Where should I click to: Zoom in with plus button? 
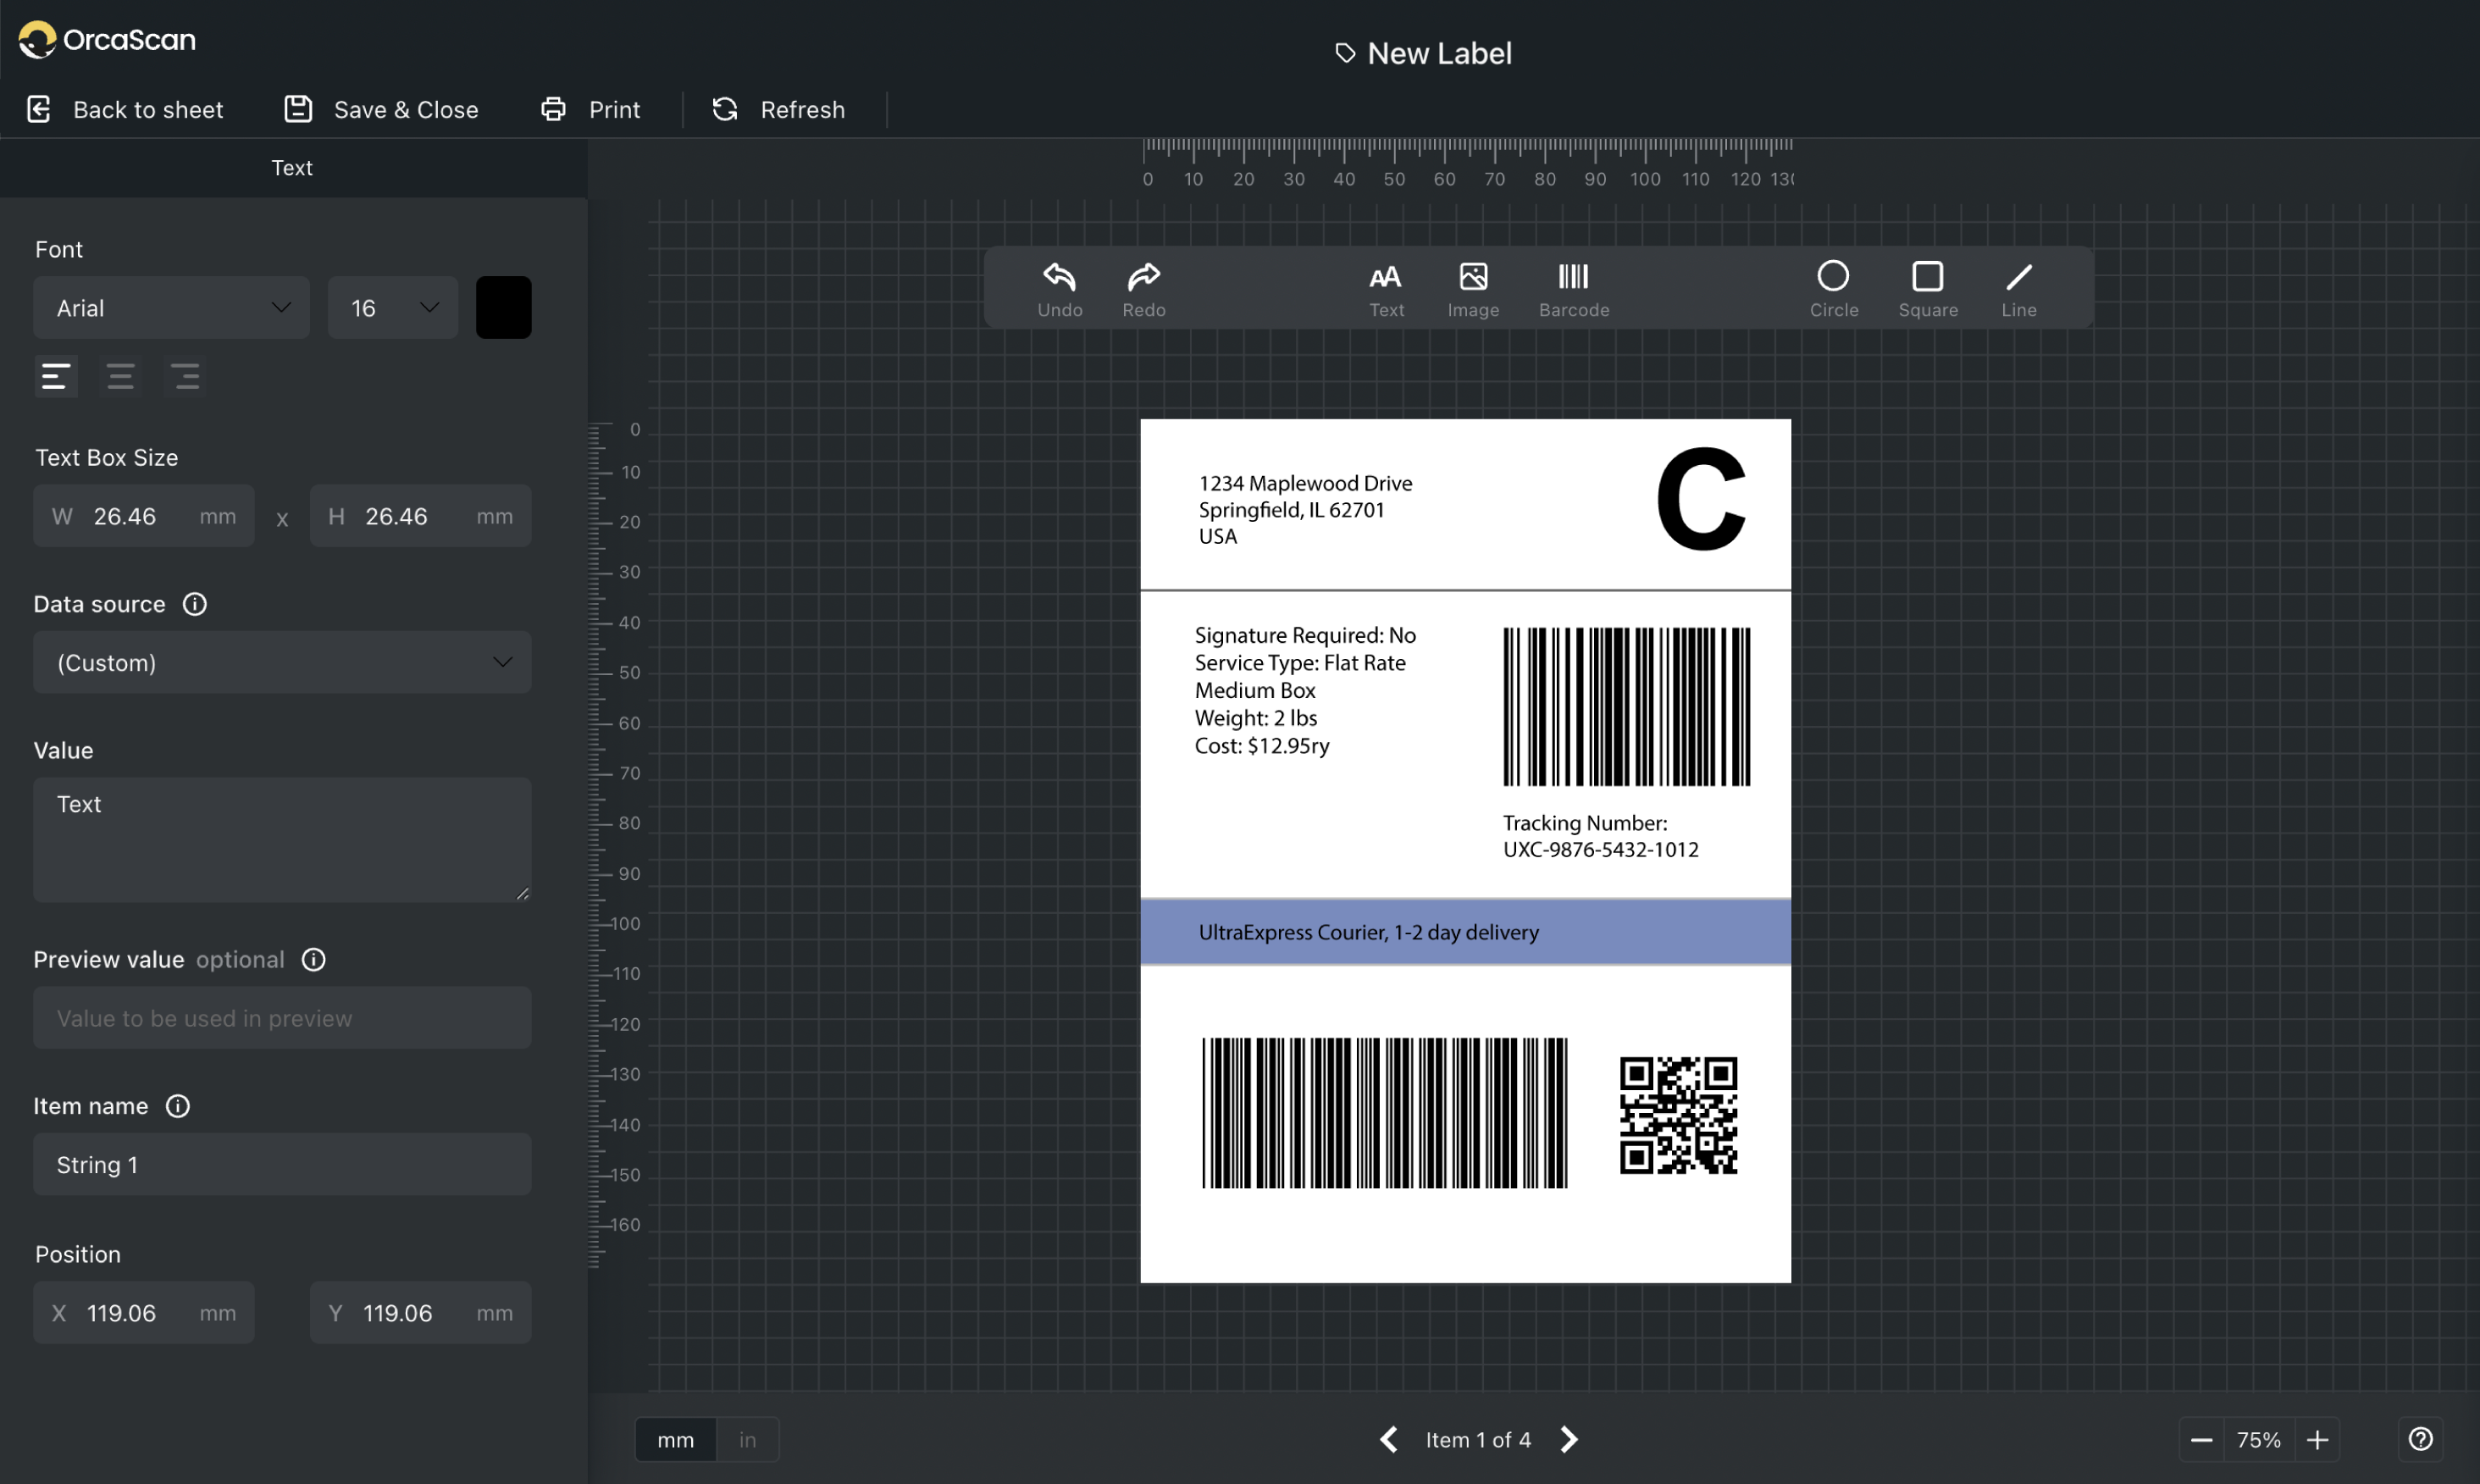click(2317, 1439)
